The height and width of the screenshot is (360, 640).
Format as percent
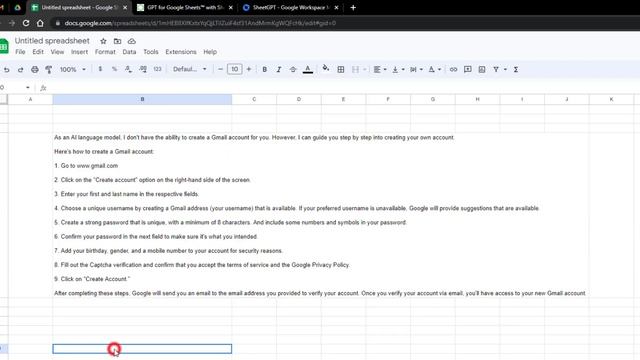(114, 69)
